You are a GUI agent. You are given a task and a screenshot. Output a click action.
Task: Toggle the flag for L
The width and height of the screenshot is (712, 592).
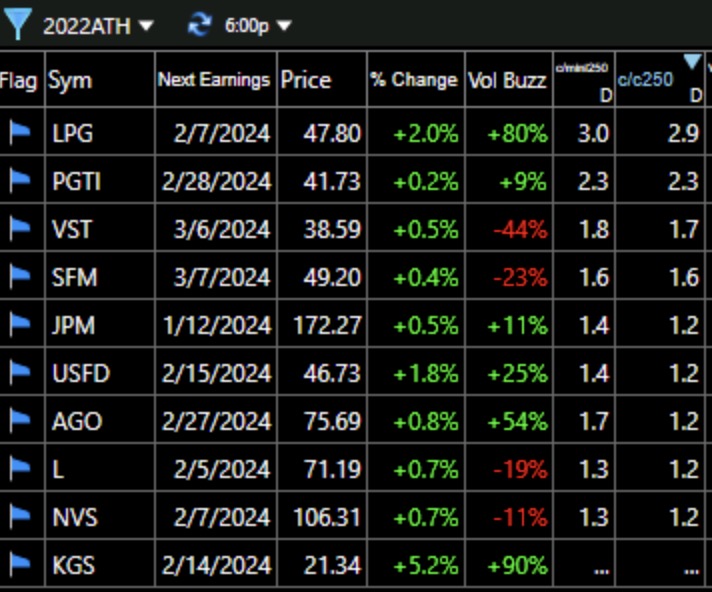click(20, 469)
